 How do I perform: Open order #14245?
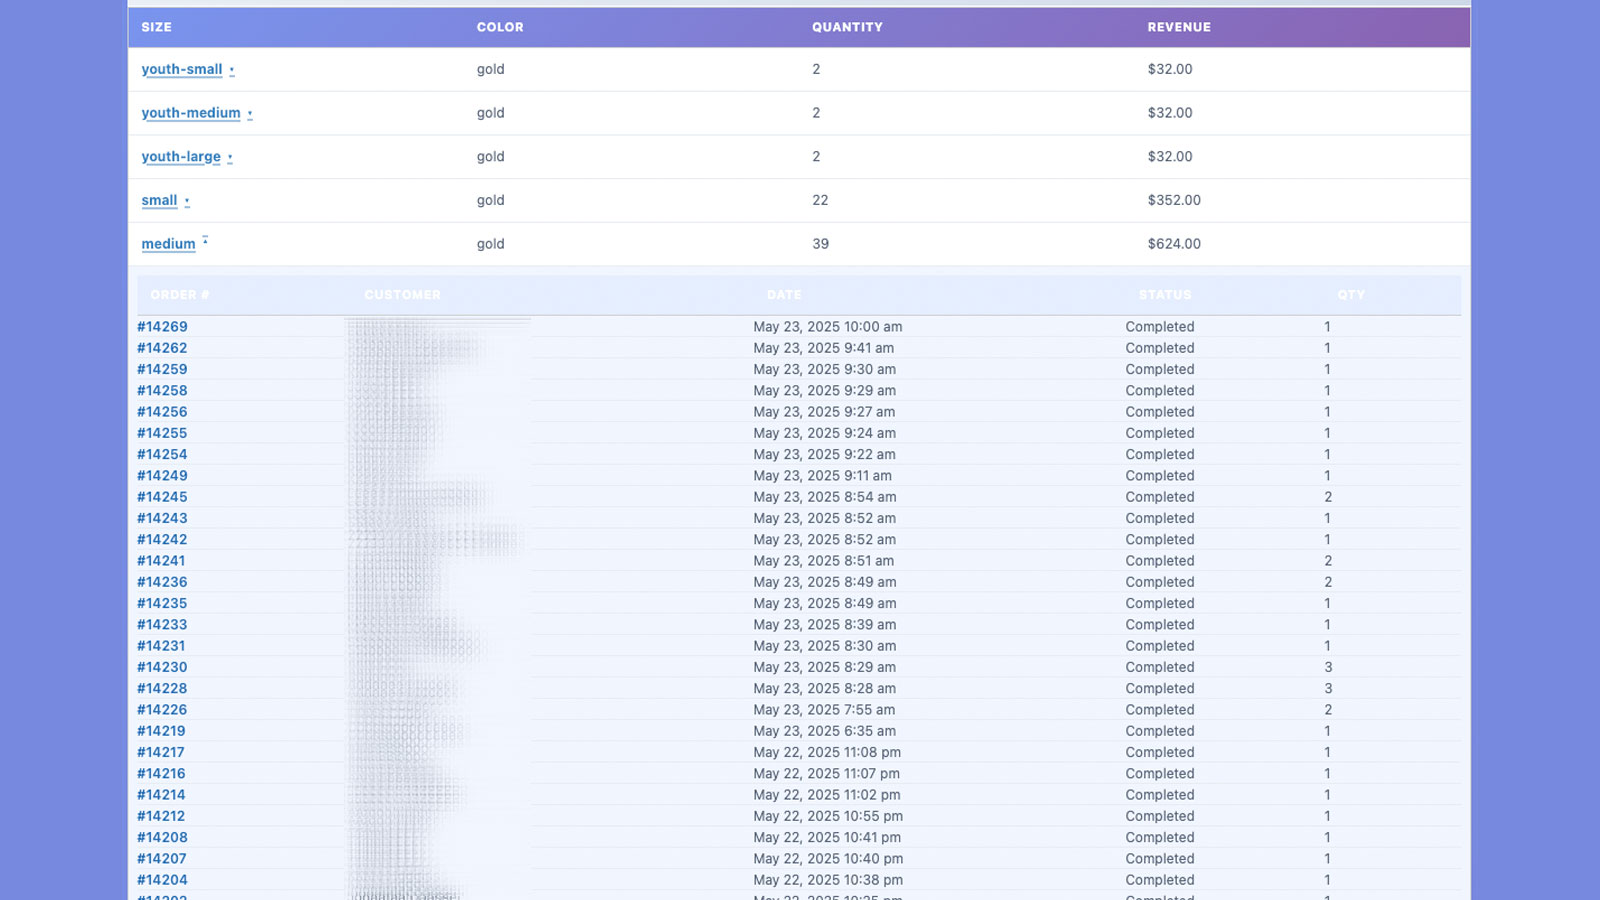[x=162, y=497]
